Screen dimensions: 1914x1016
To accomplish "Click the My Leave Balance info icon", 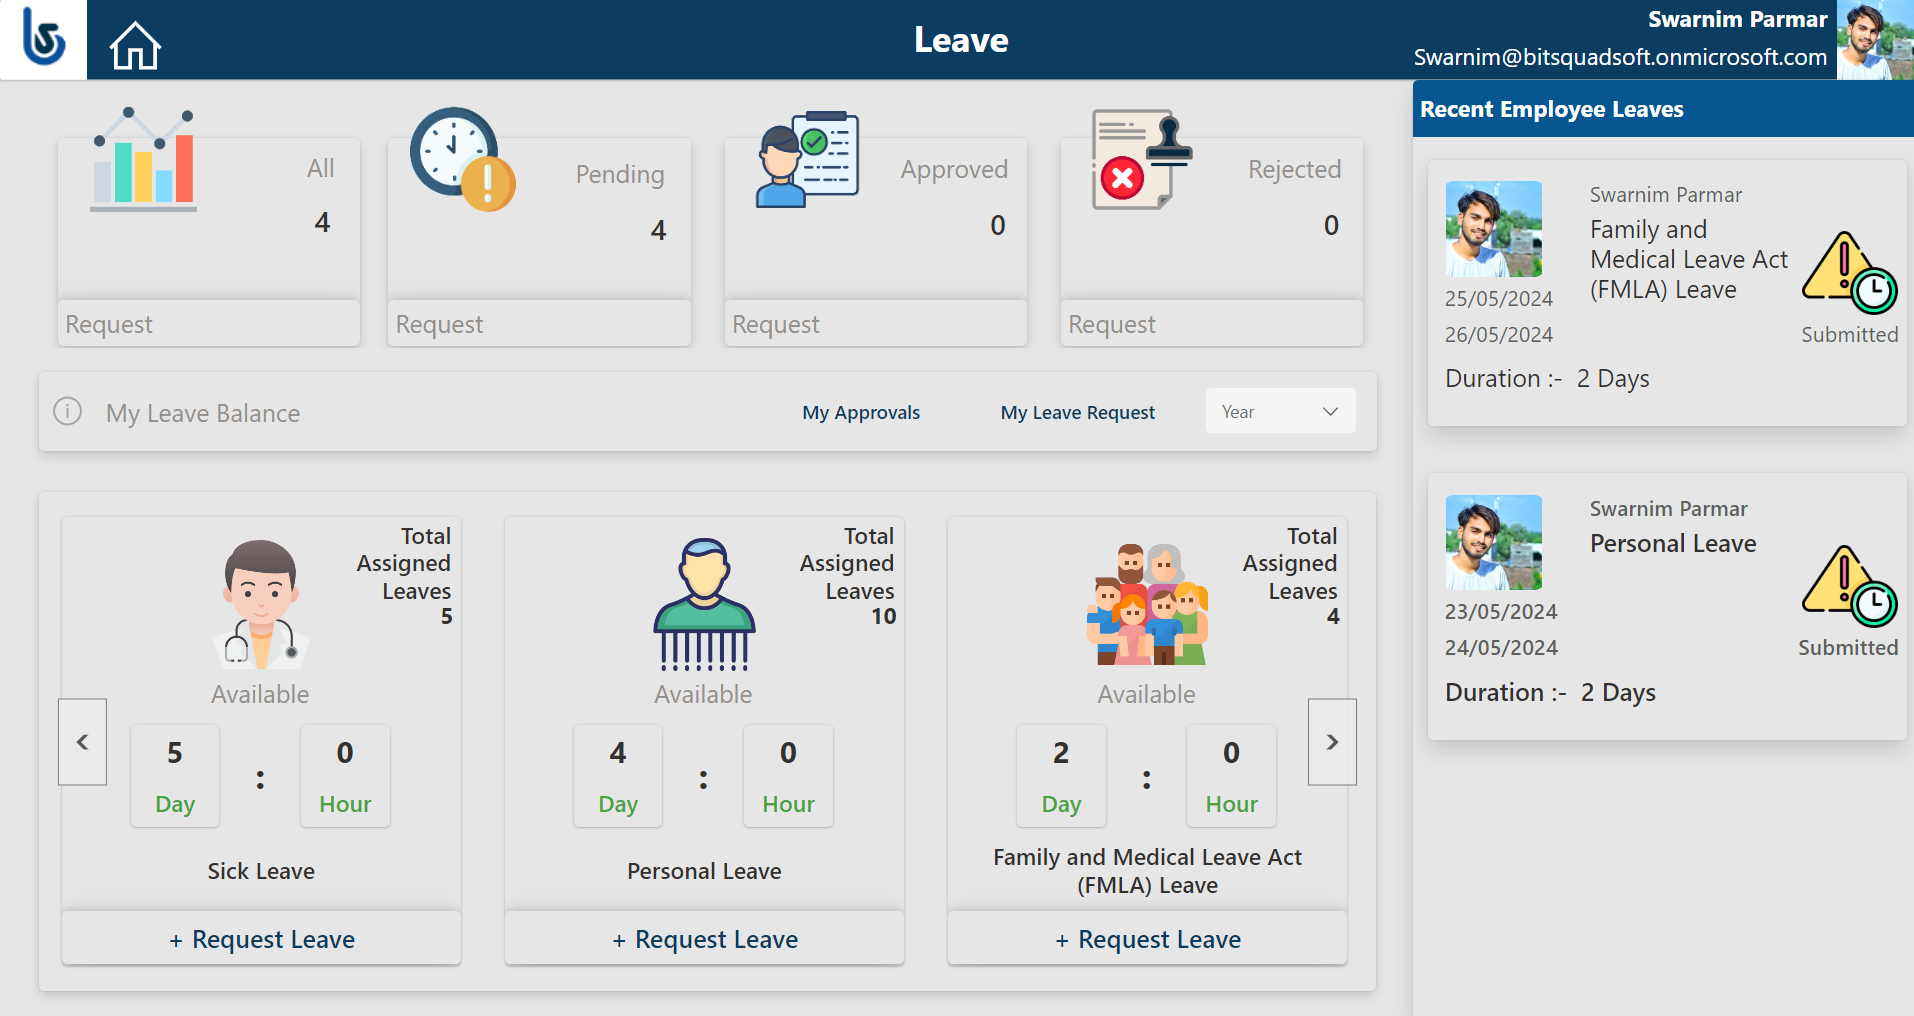I will pos(67,411).
